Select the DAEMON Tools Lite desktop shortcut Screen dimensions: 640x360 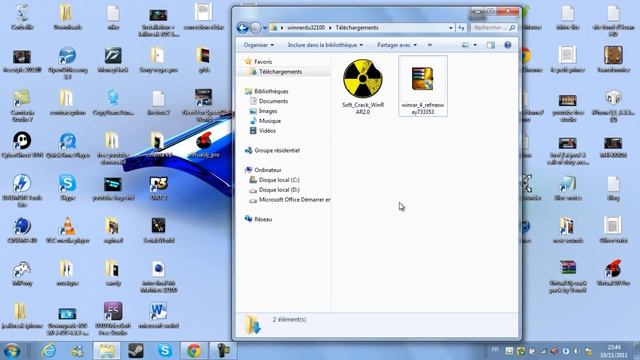click(x=22, y=191)
